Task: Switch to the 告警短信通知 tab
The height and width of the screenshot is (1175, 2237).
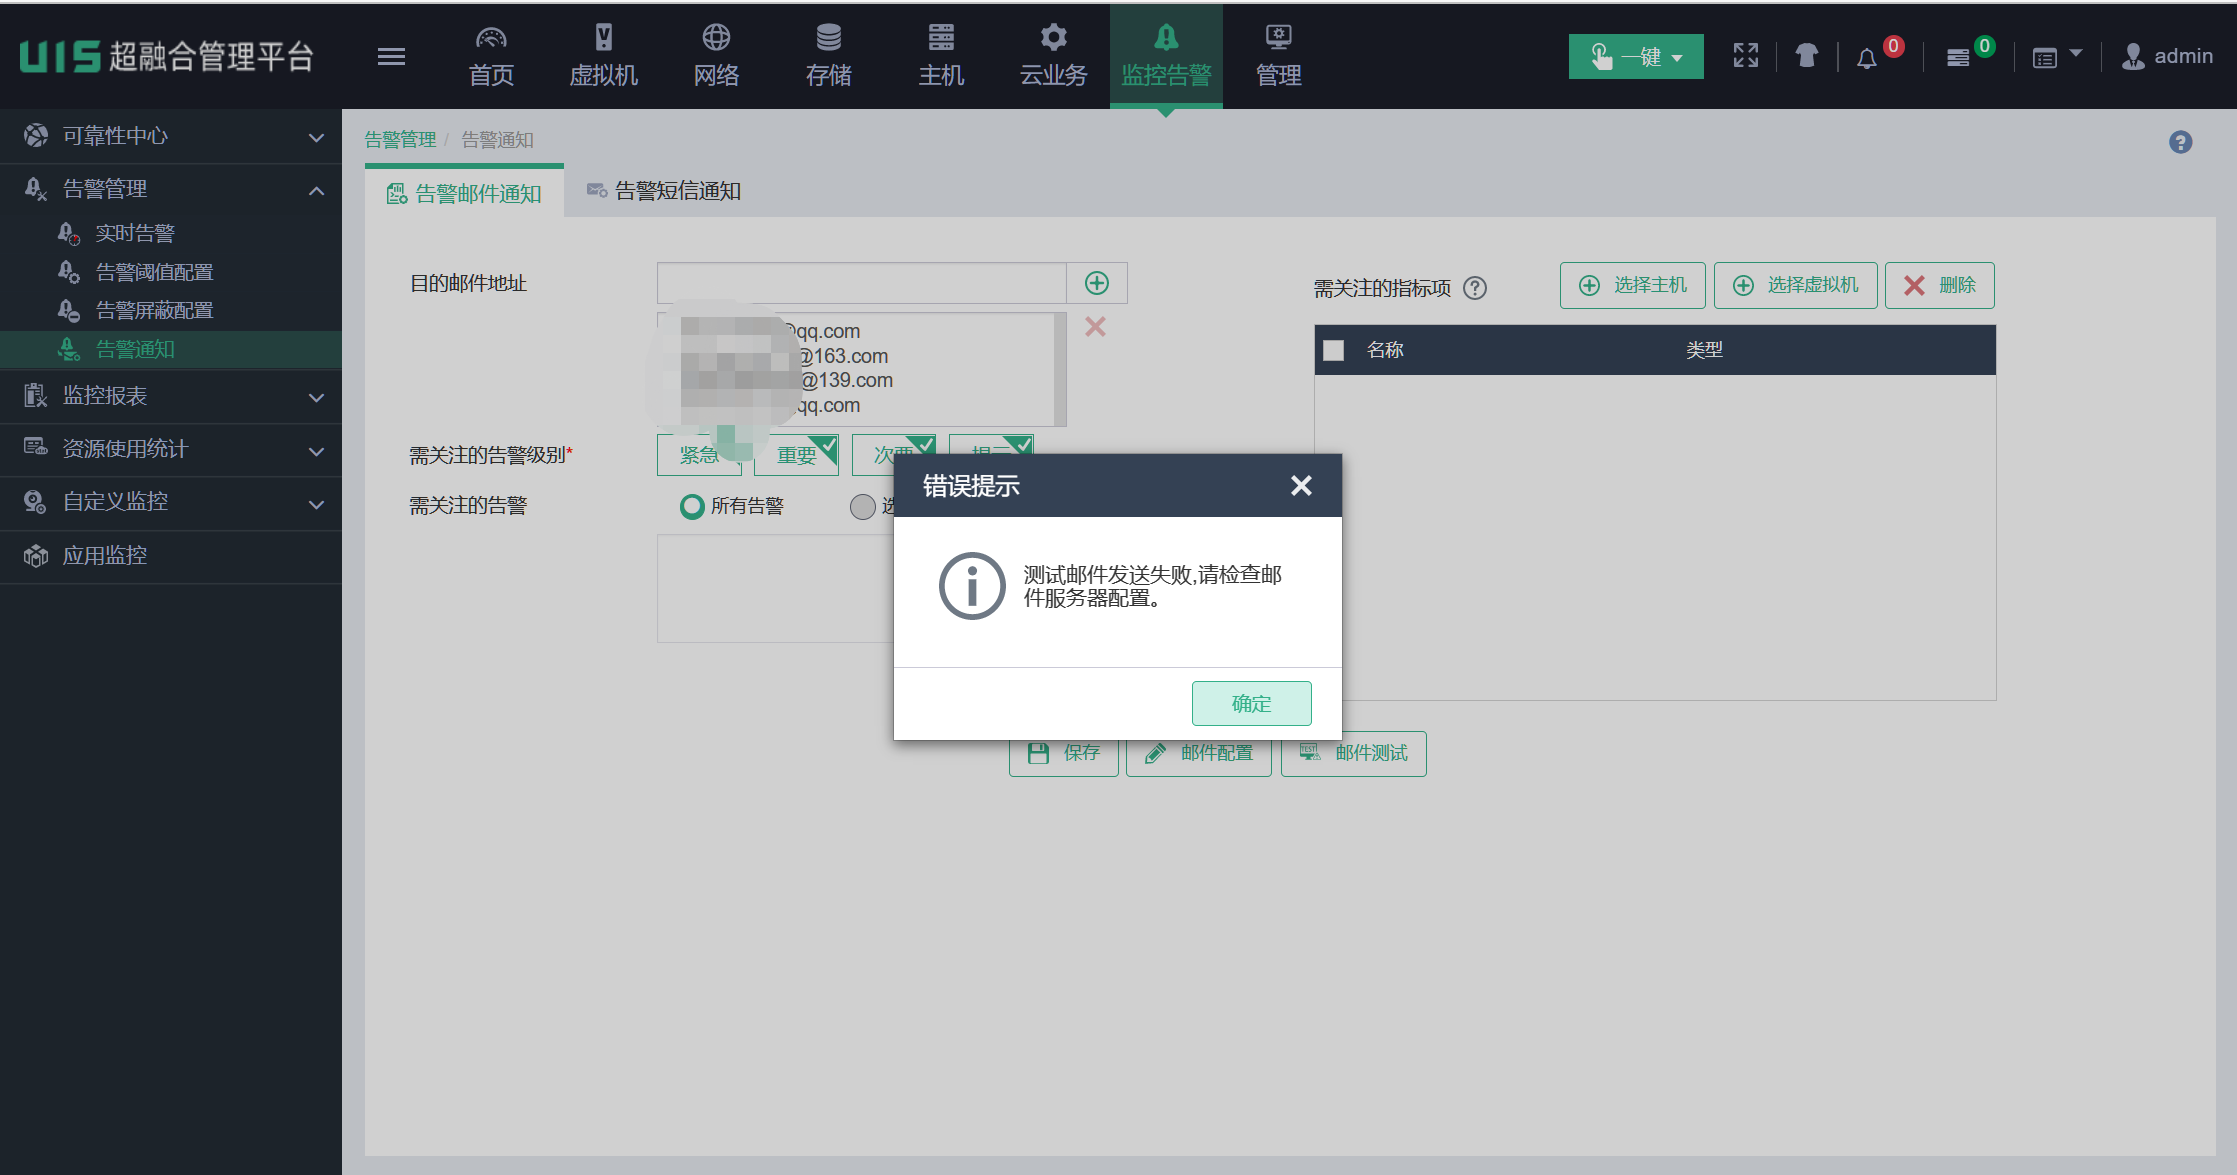Action: tap(665, 191)
